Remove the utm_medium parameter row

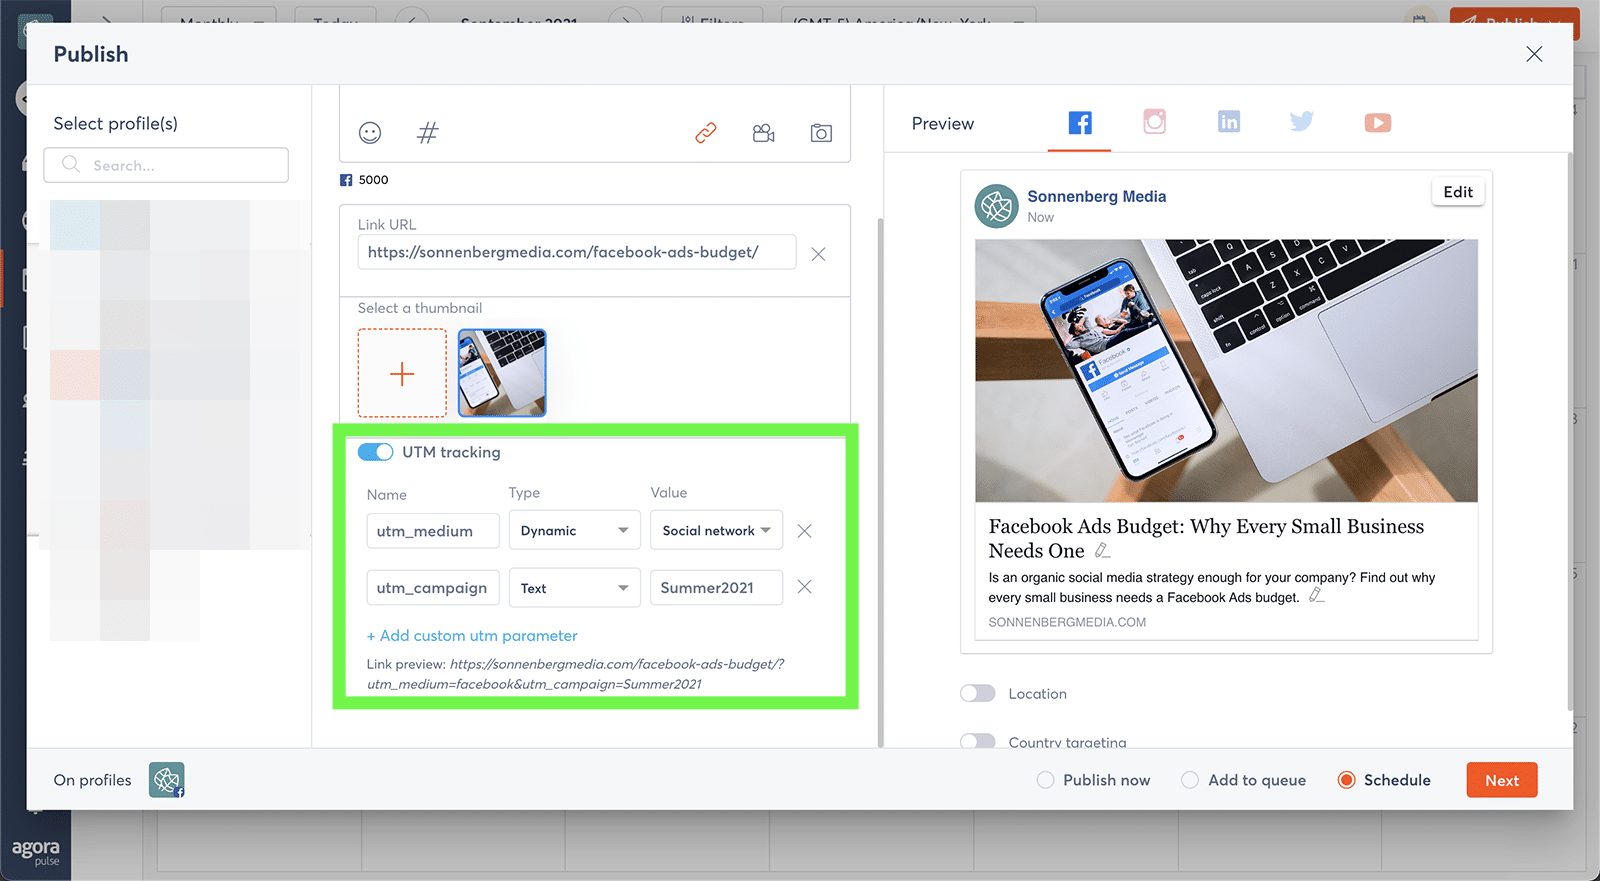pyautogui.click(x=804, y=531)
